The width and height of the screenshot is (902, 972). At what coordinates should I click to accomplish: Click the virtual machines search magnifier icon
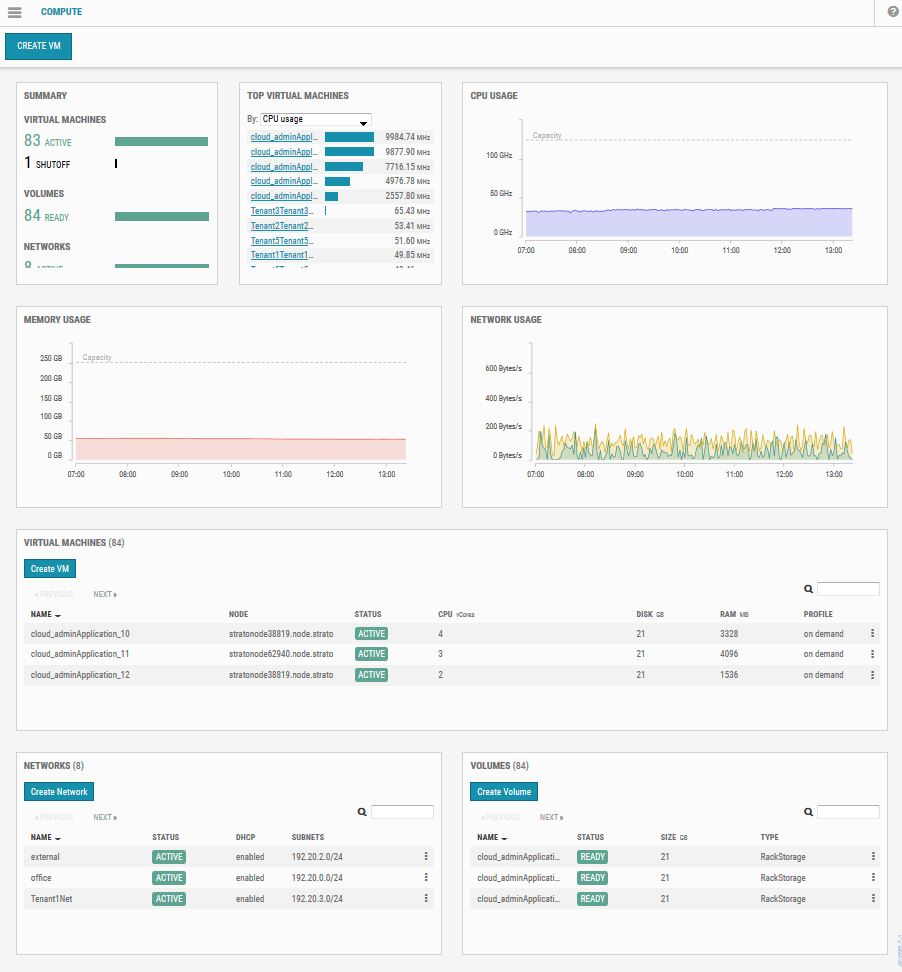point(808,589)
